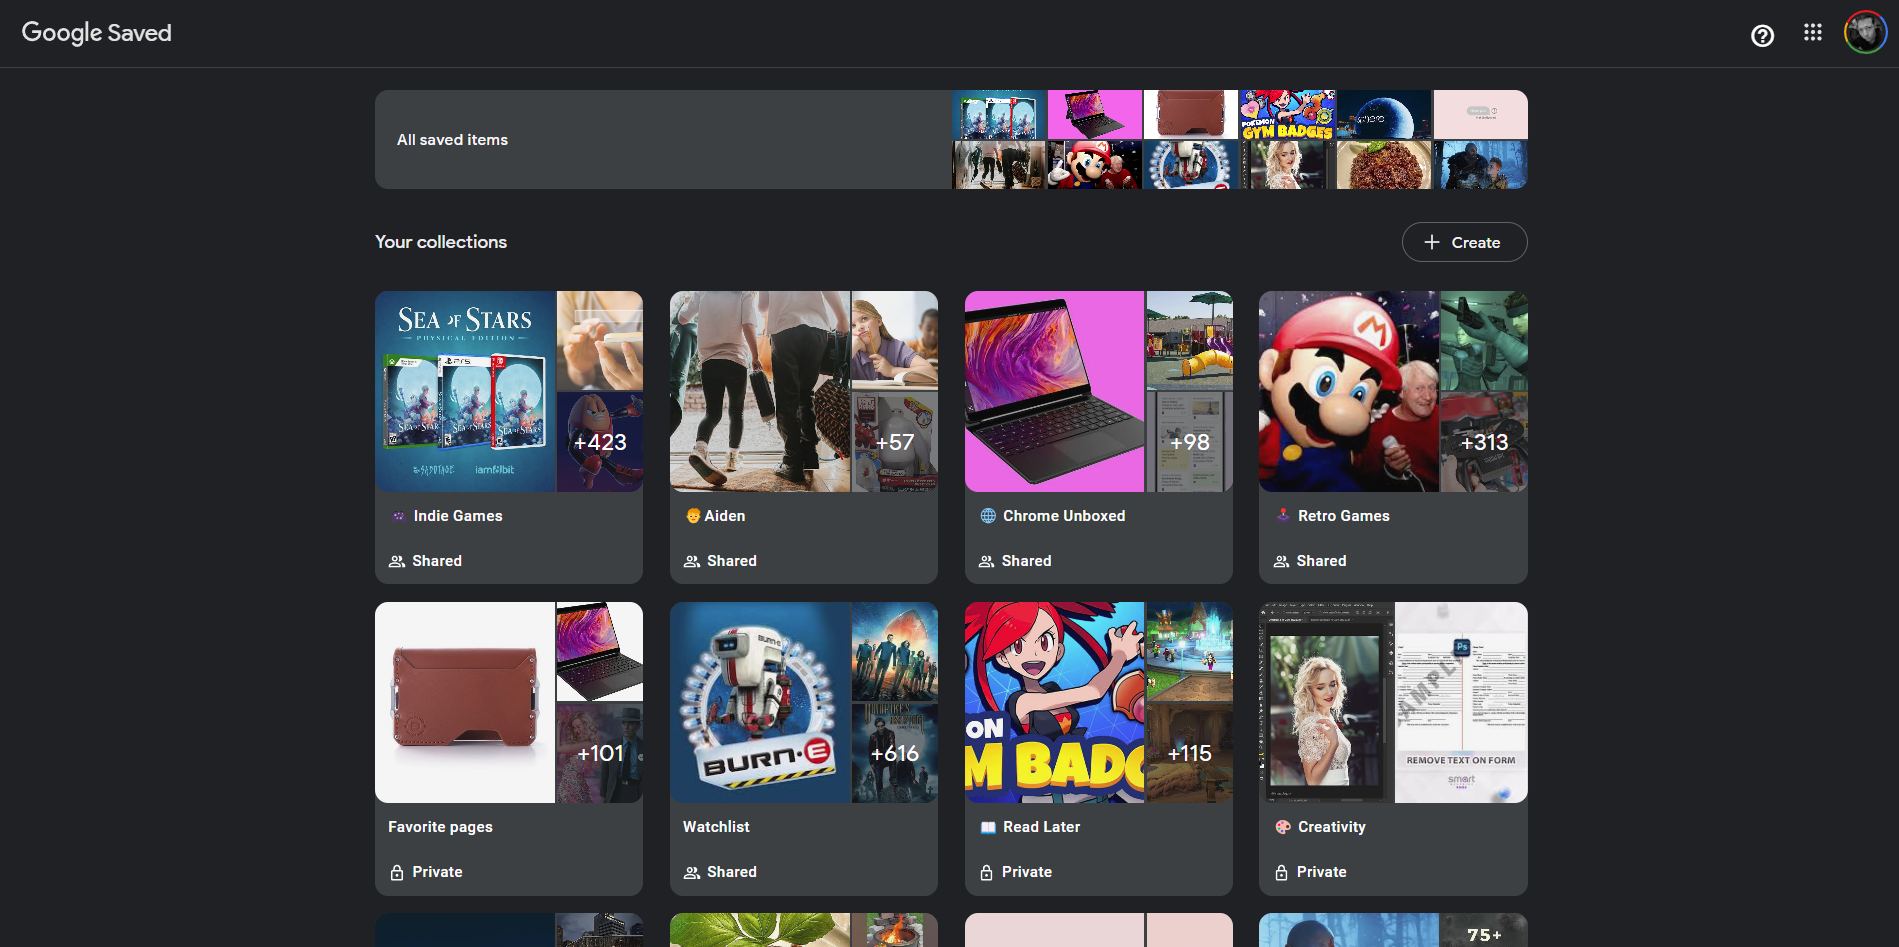Screen dimensions: 1899x947
Task: Click the globe icon beside Chrome Unboxed
Action: click(x=988, y=516)
